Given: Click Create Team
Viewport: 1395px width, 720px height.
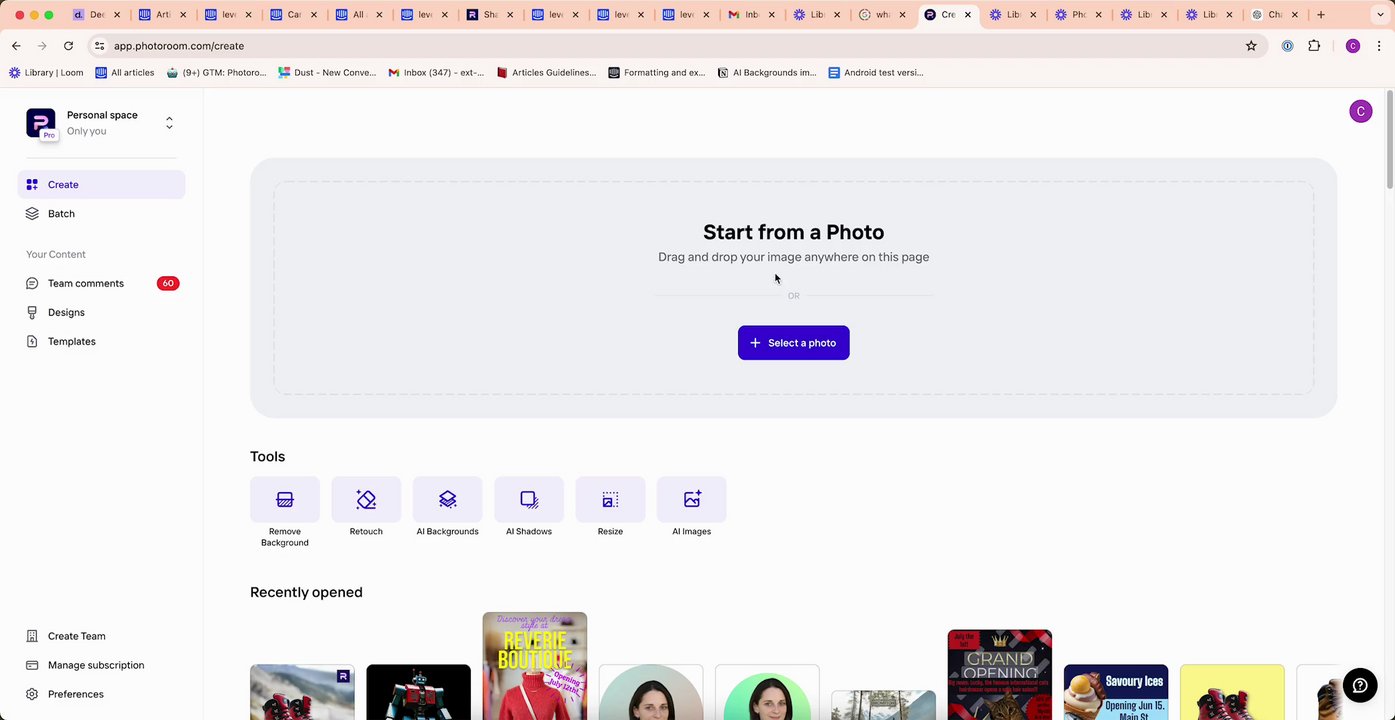Looking at the screenshot, I should pos(101,636).
